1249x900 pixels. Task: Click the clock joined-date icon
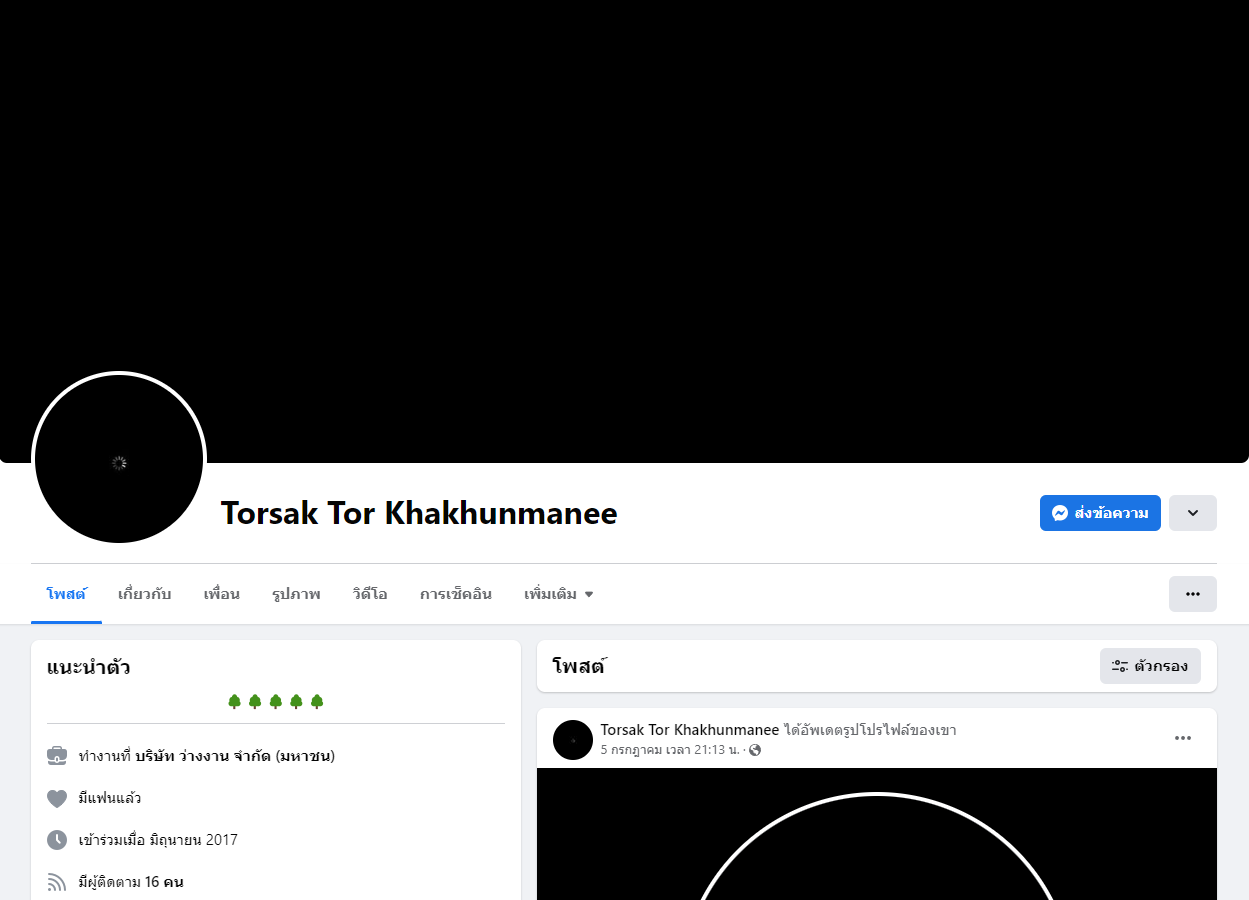57,840
